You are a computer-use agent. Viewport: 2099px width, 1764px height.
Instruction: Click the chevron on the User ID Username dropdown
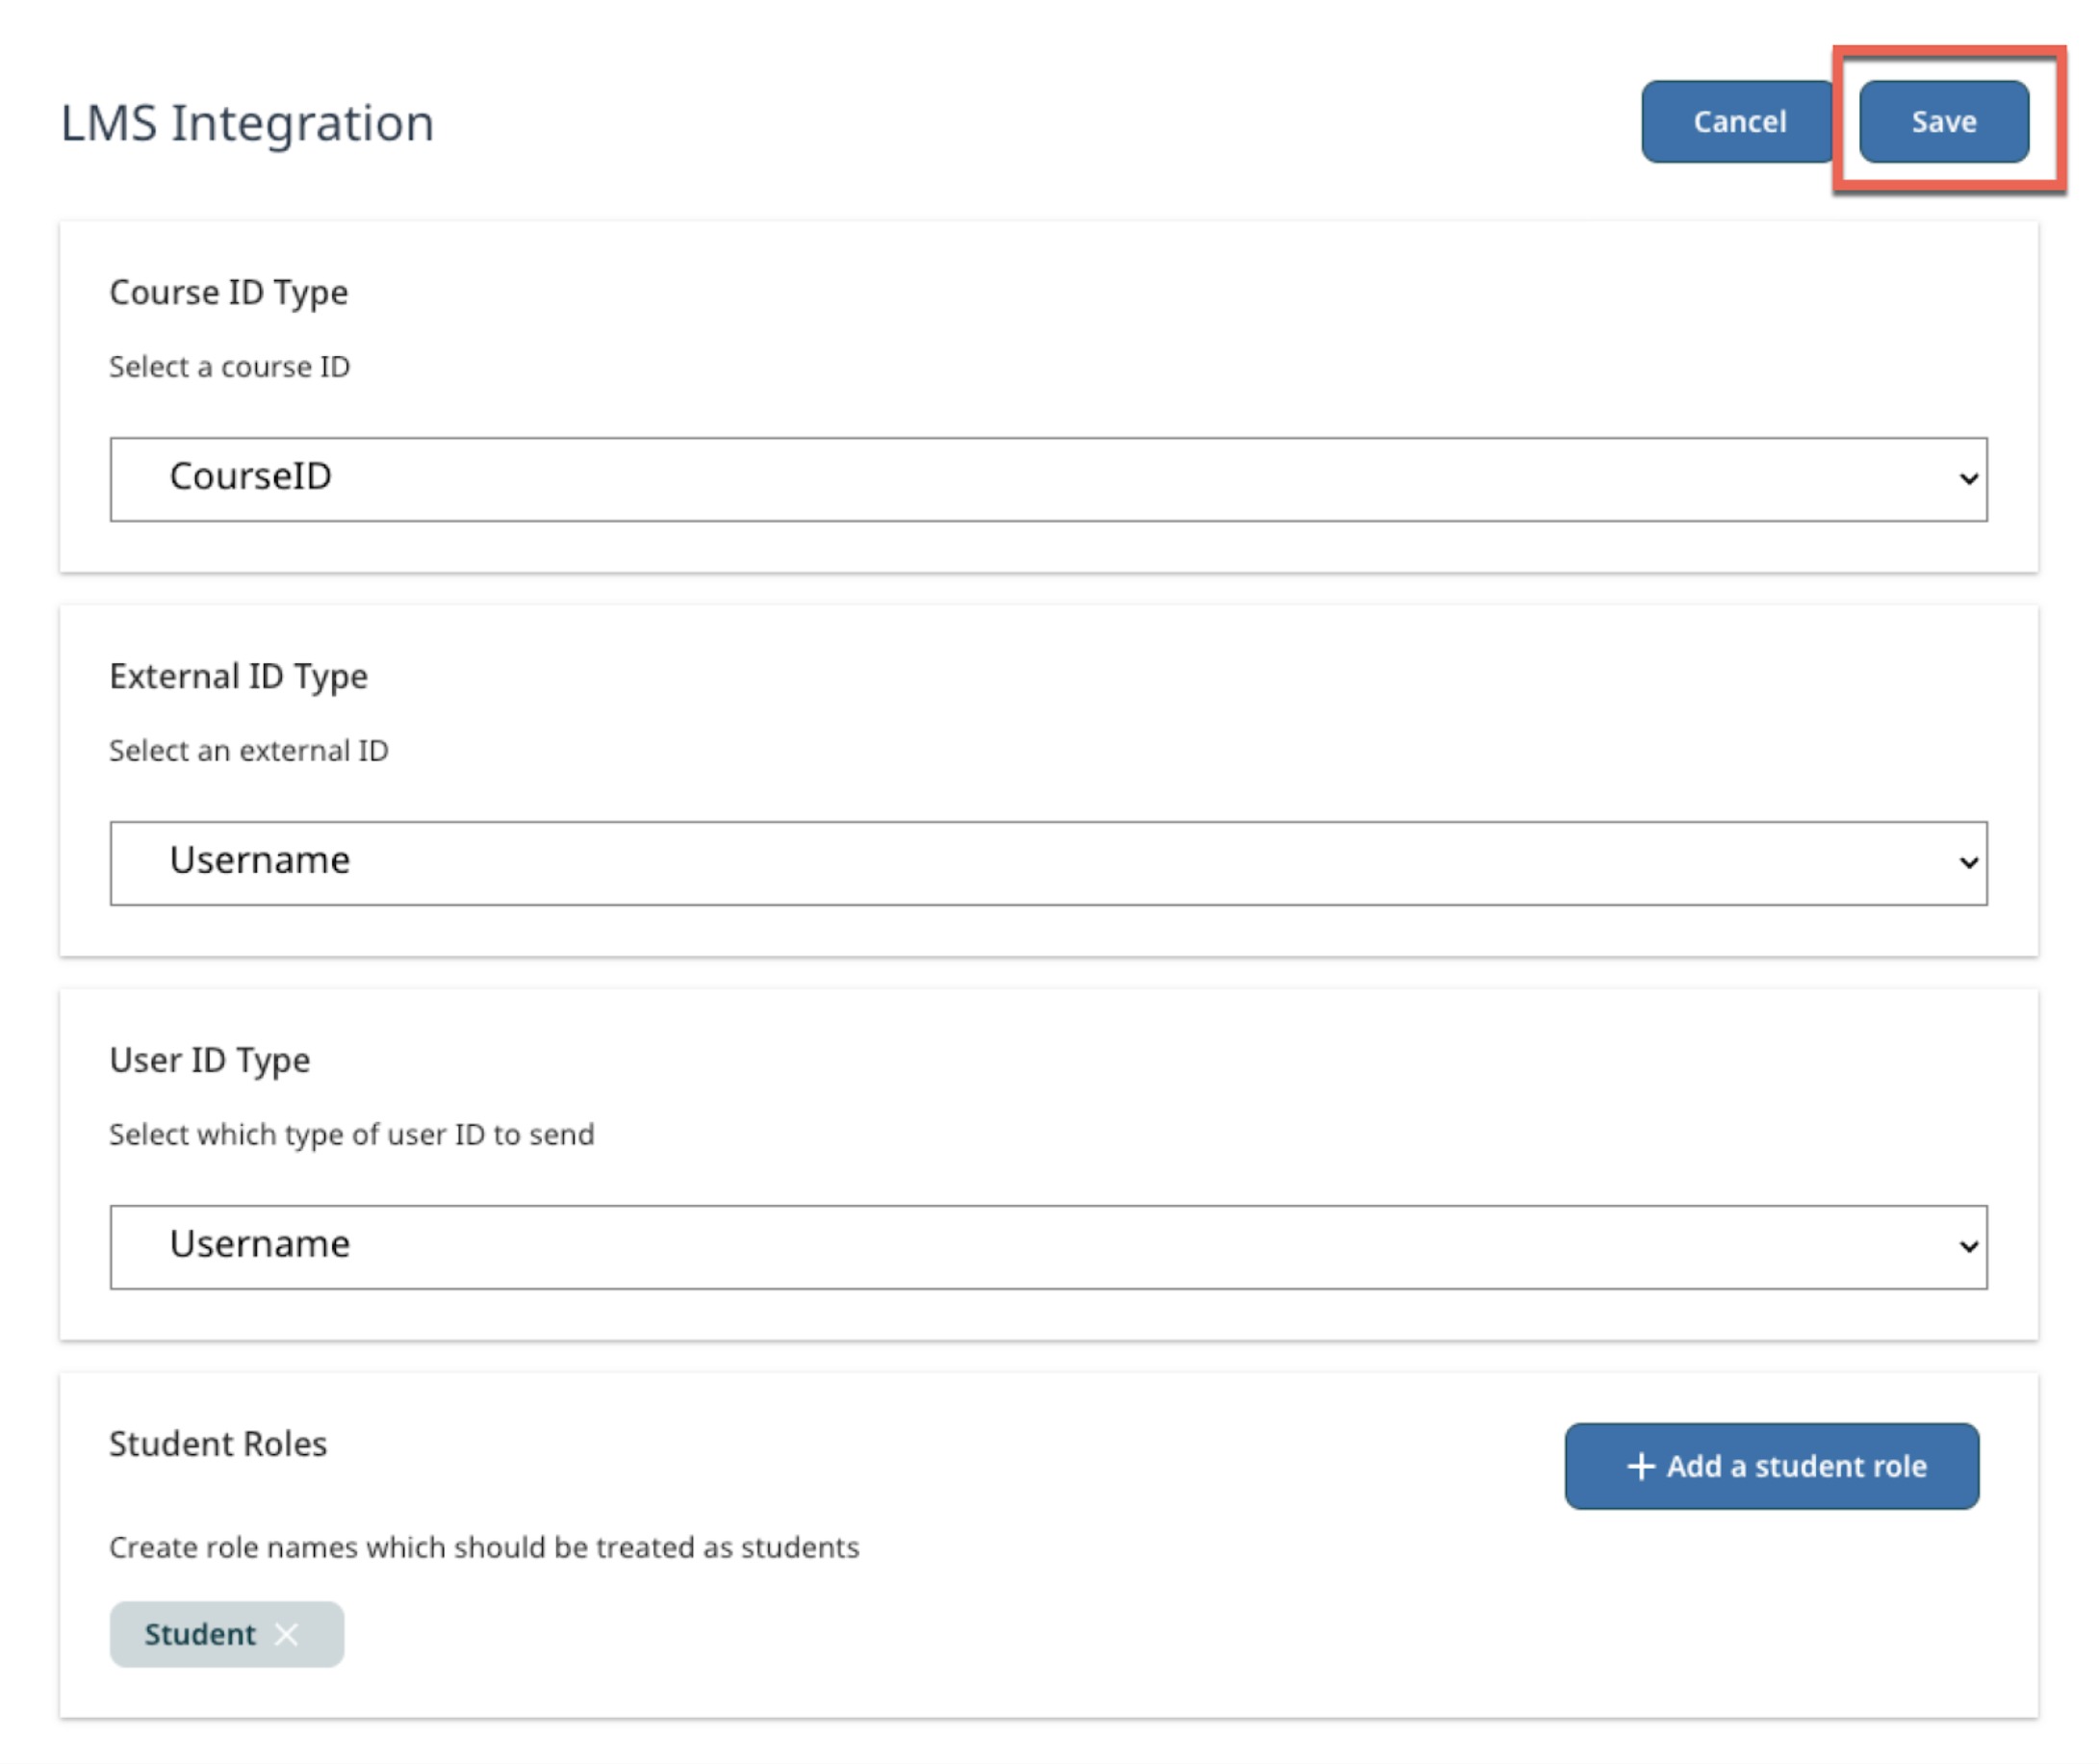point(1968,1244)
